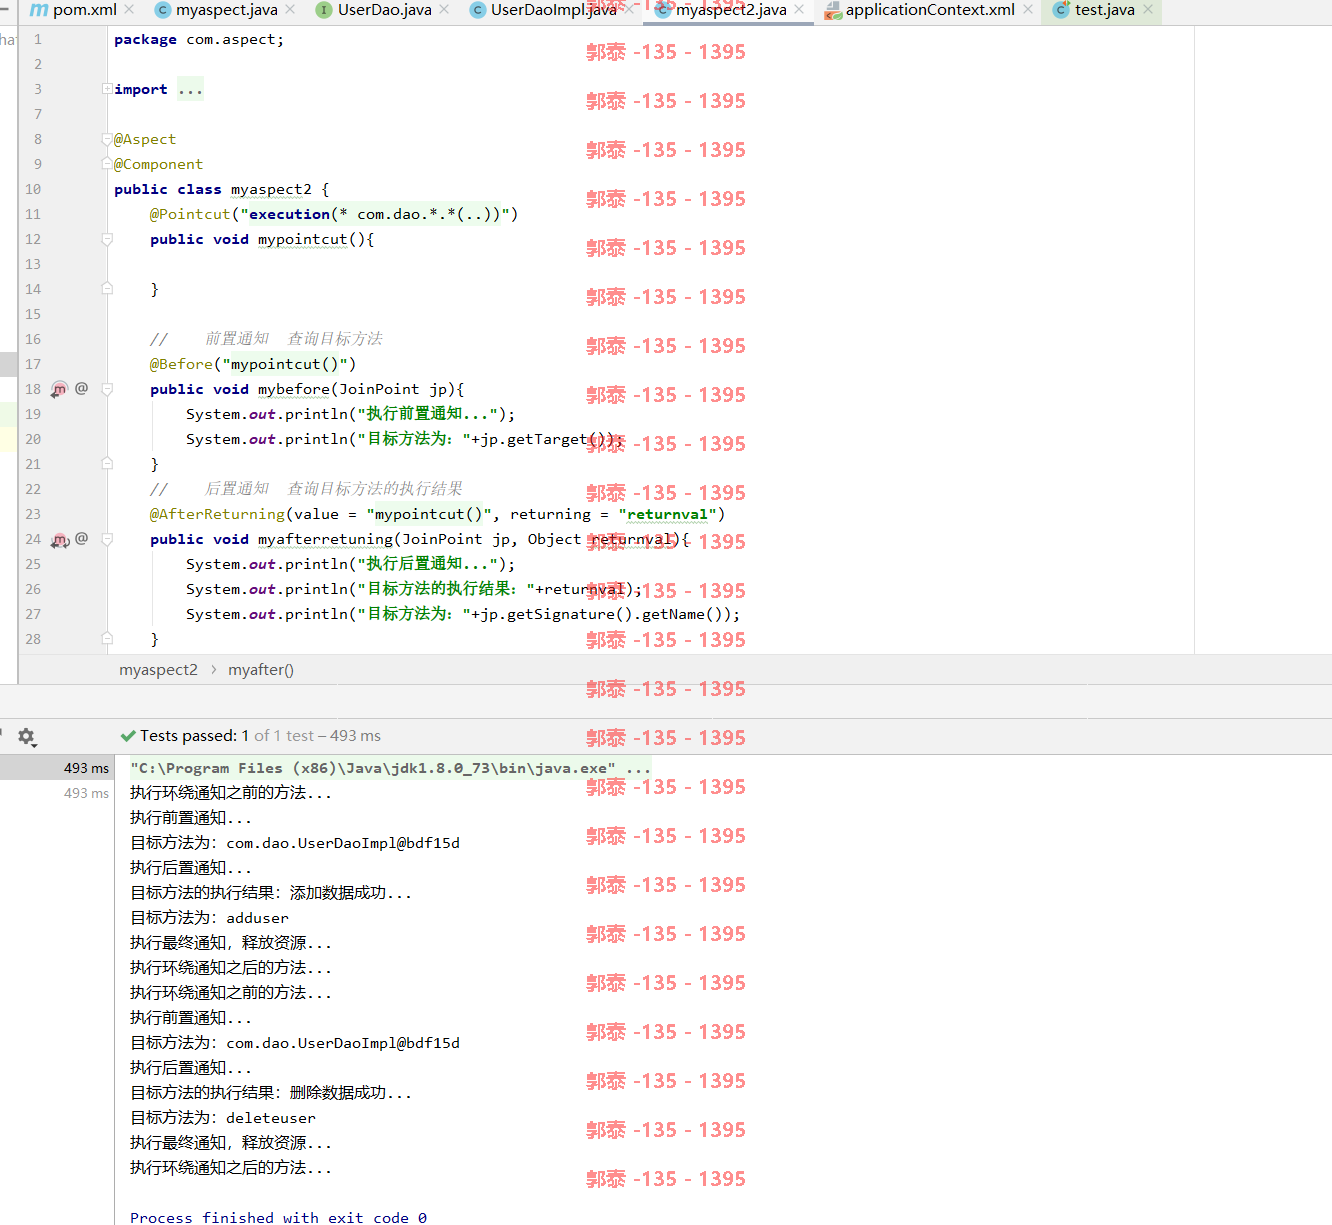Click the XML file icon on the applicationContext.xml tab

tap(833, 10)
